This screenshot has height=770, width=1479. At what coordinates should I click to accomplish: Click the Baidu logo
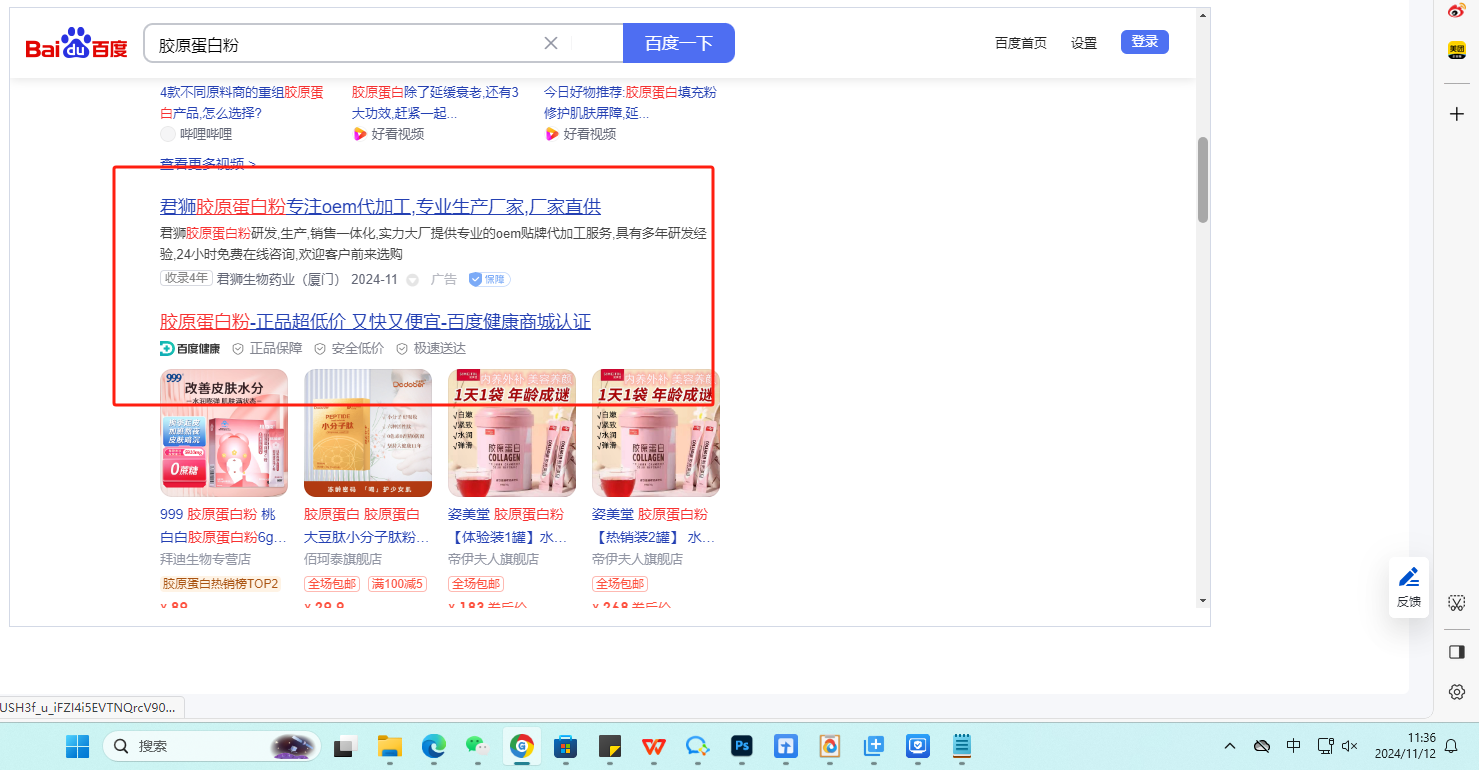coord(77,45)
